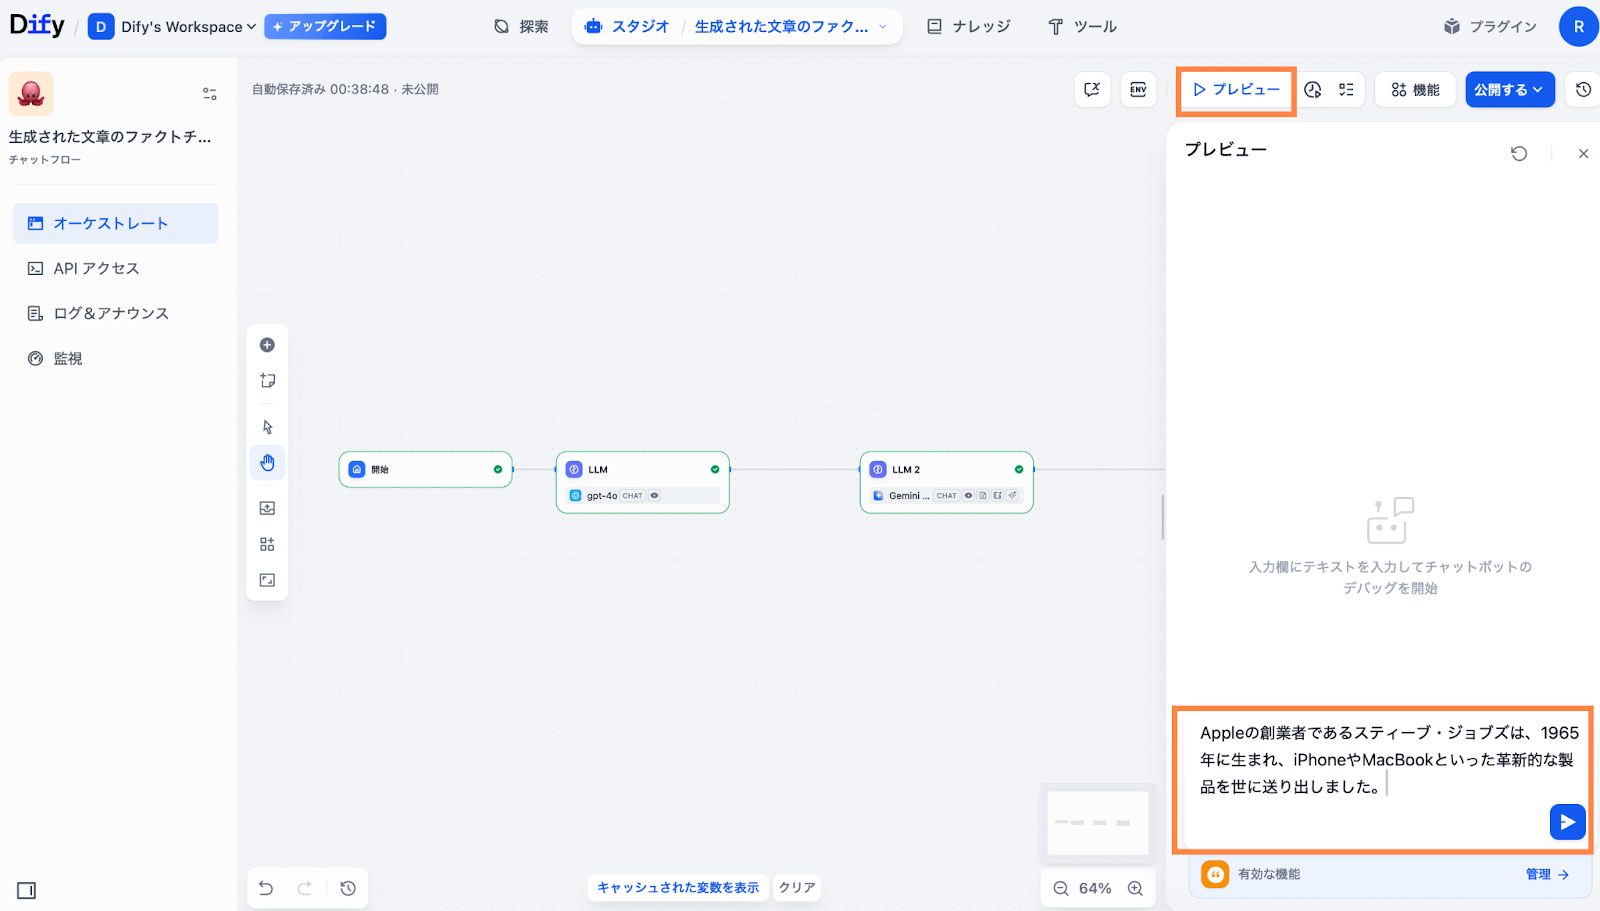Click the add node plus icon
This screenshot has width=1600, height=911.
[x=267, y=345]
